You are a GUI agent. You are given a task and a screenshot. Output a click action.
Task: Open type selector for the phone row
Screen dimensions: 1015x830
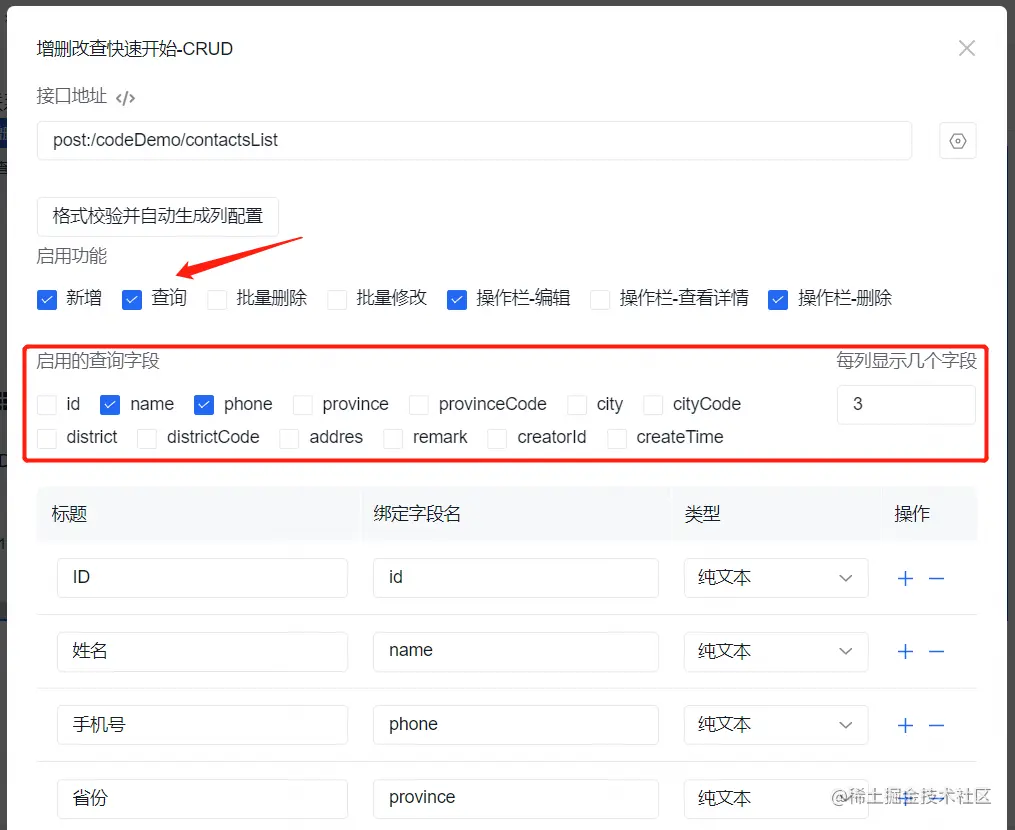(x=776, y=725)
